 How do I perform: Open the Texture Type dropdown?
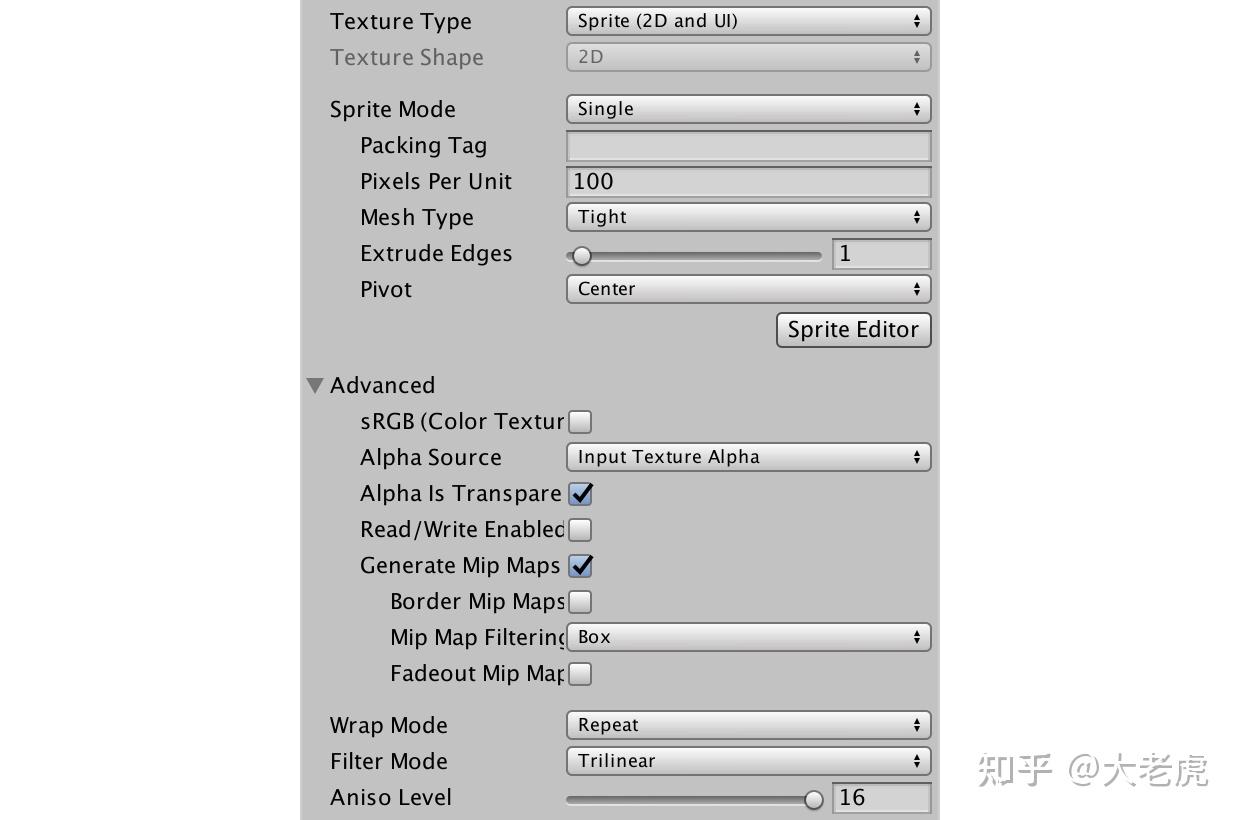point(748,20)
